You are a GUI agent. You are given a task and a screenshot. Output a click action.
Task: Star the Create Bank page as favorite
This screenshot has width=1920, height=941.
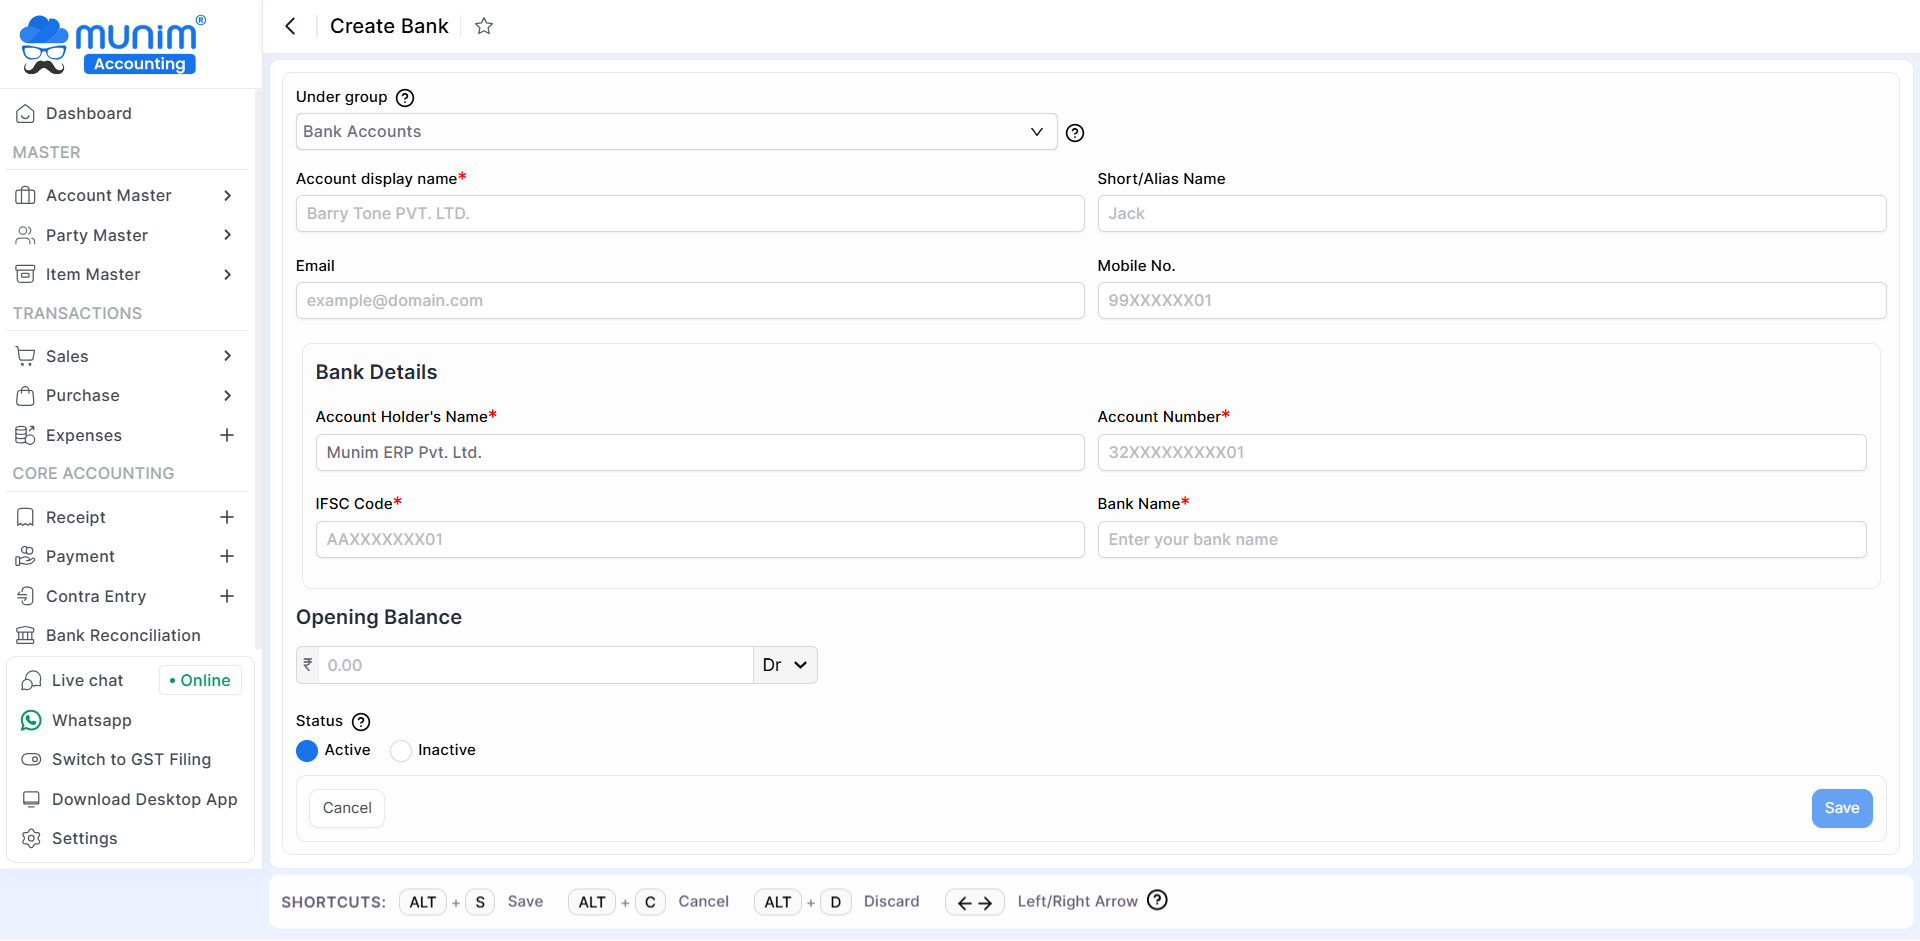[484, 26]
